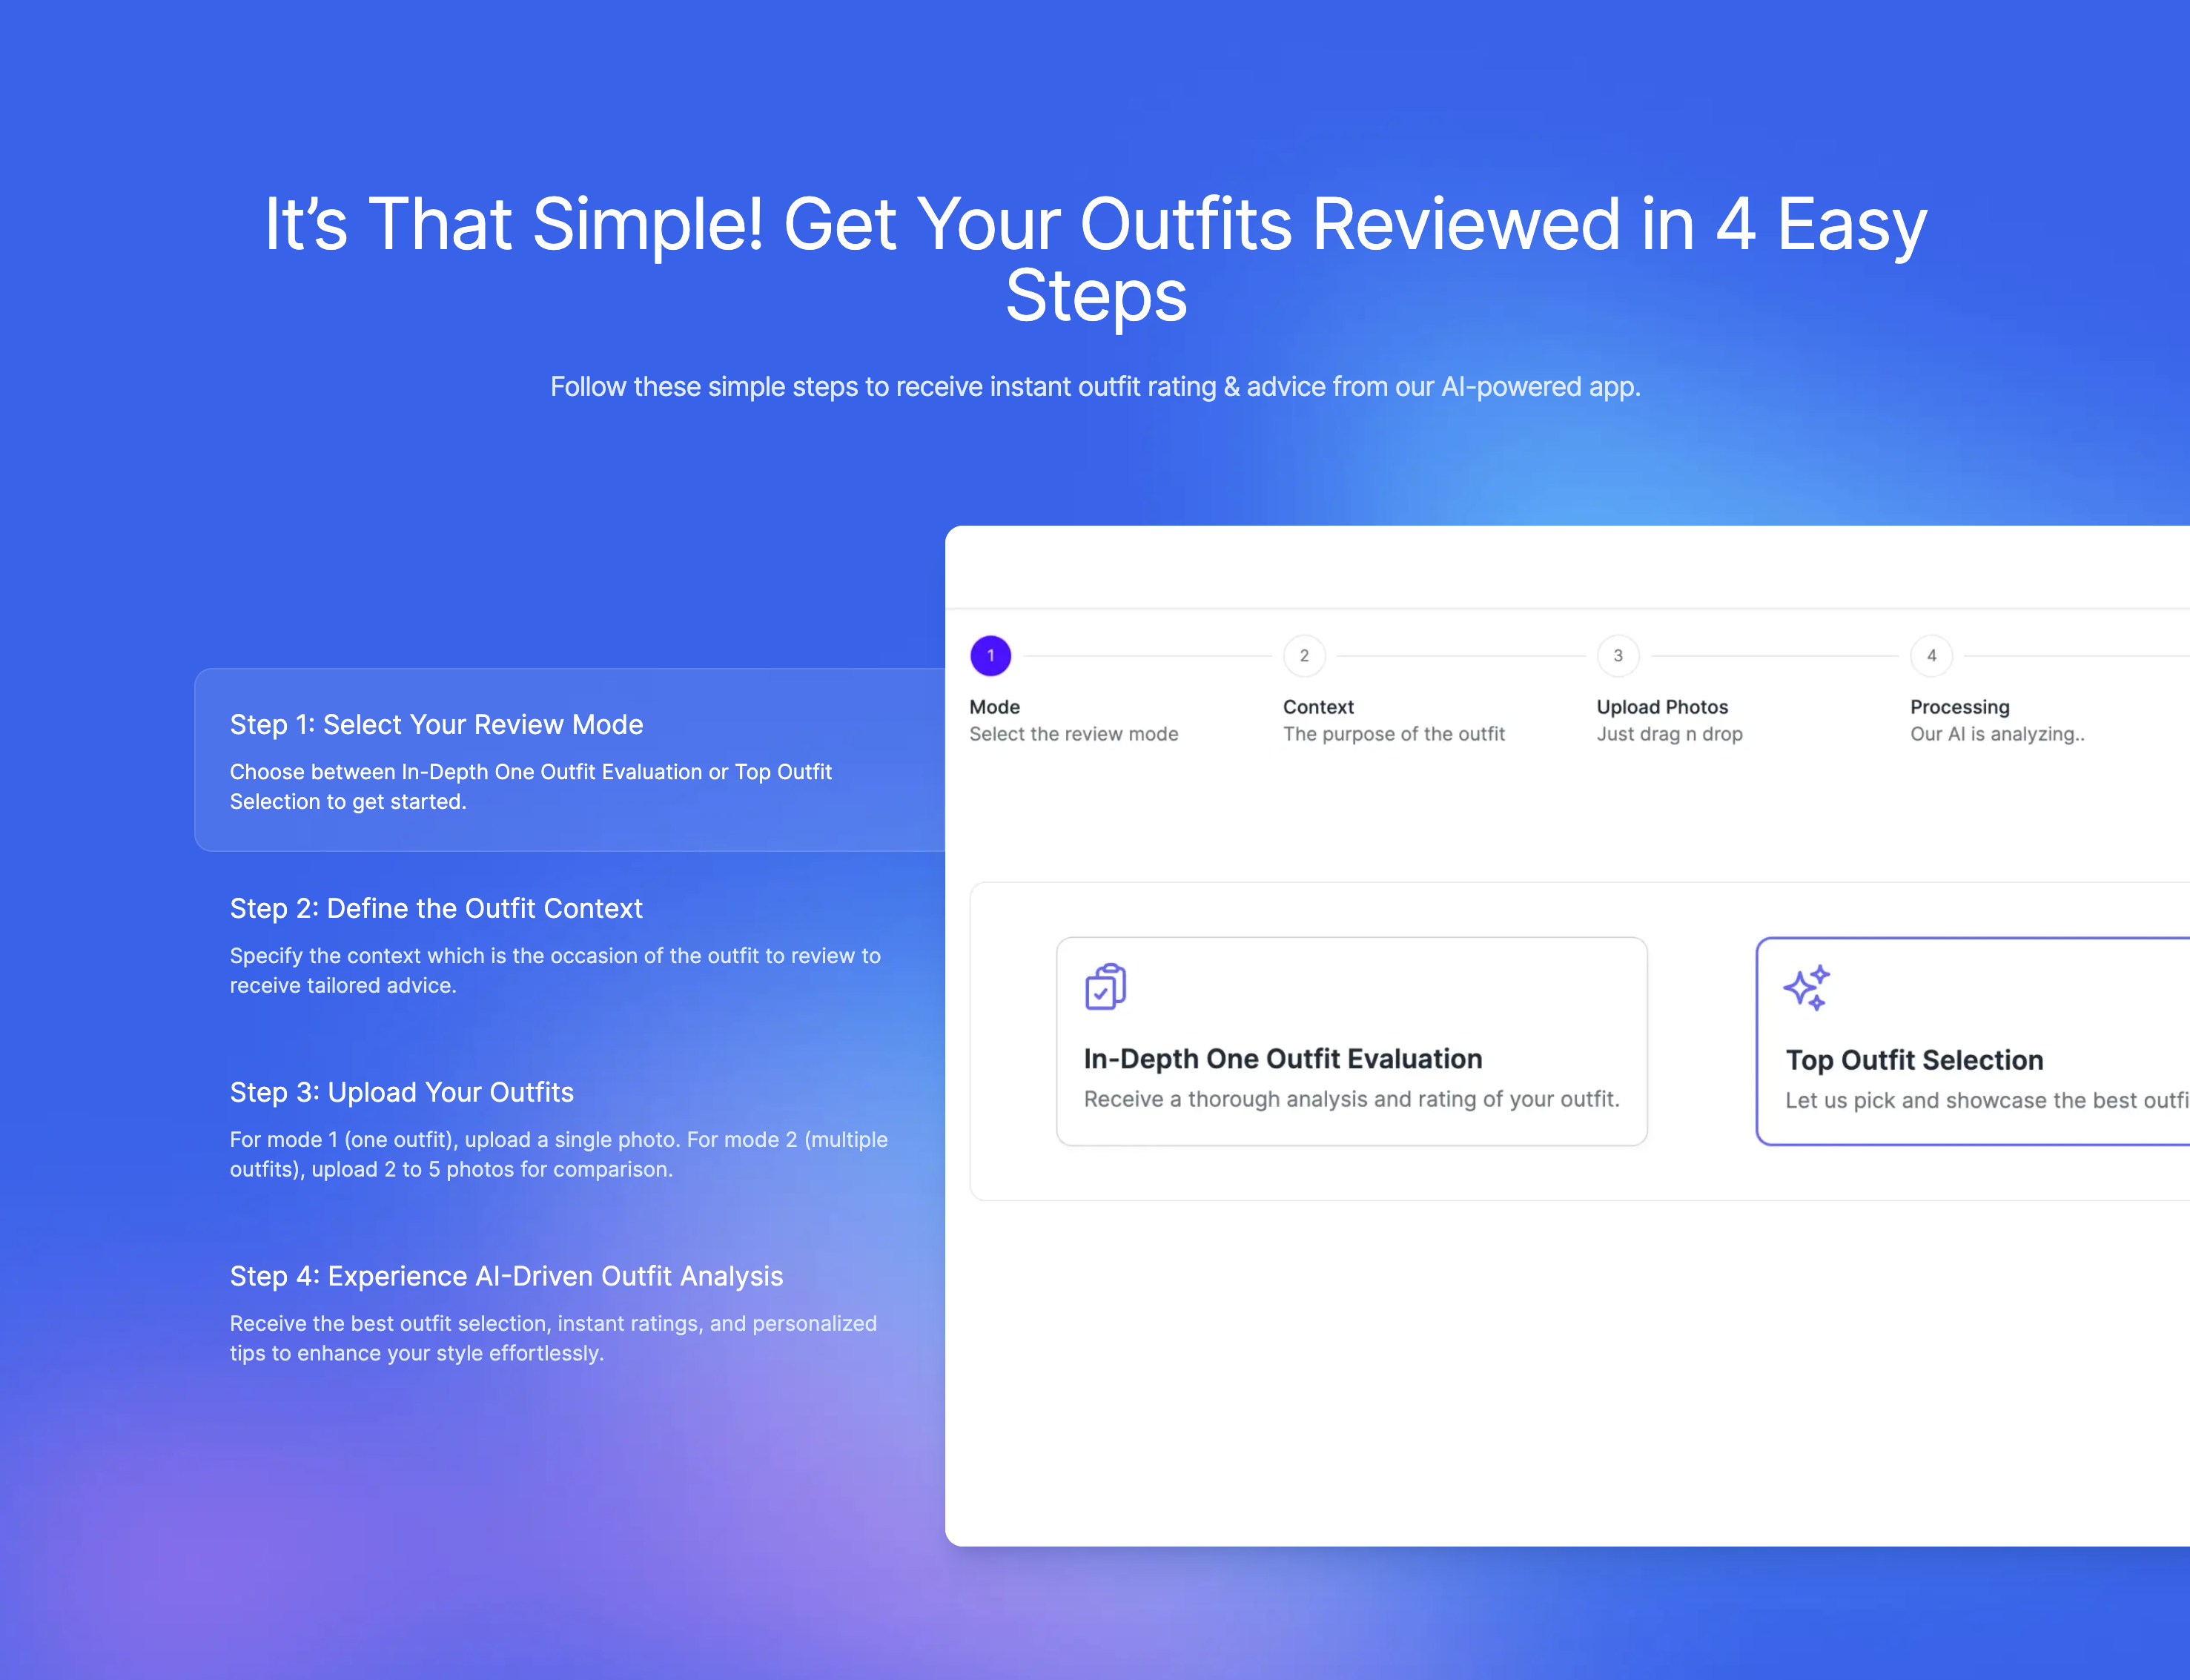Click step 3 circle for Upload Photos

point(1617,656)
